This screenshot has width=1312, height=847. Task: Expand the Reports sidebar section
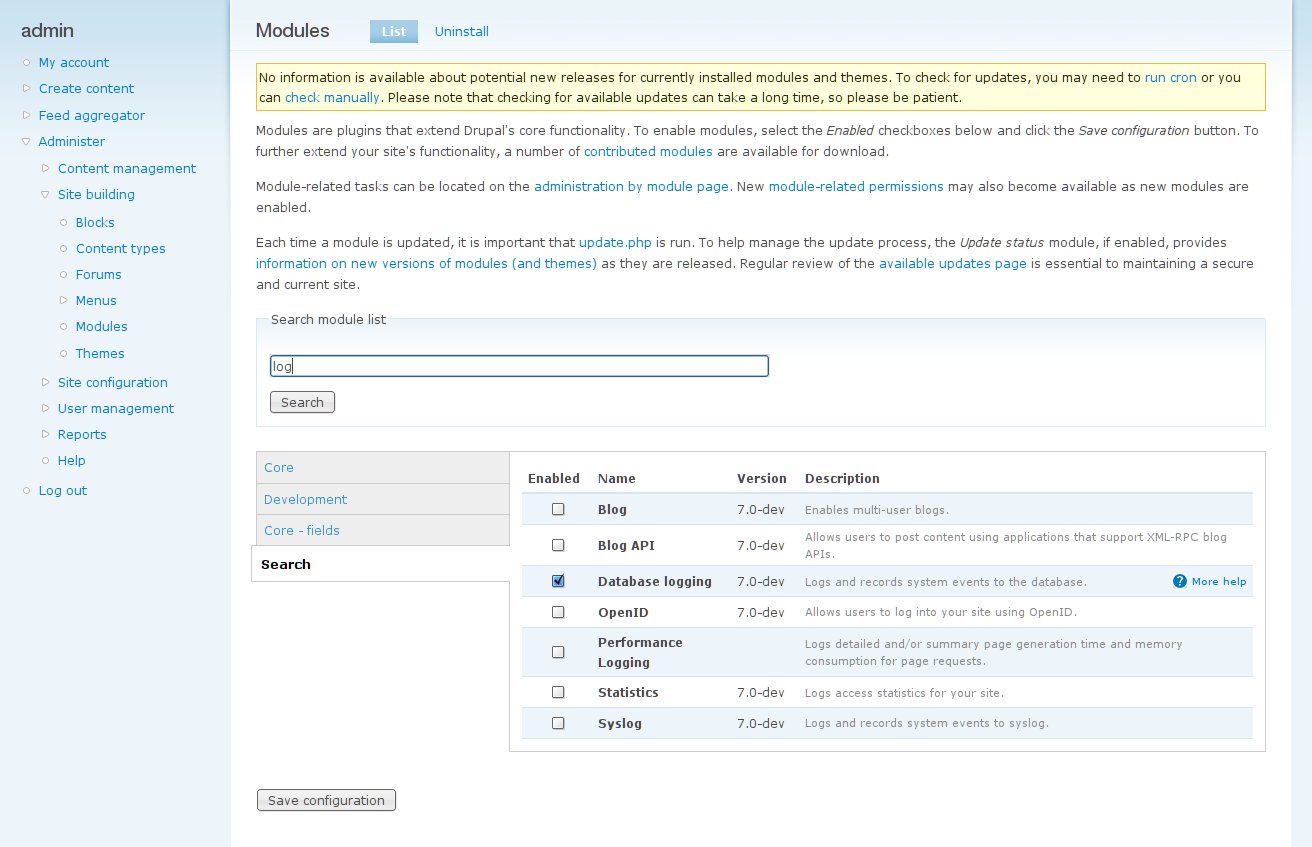pos(81,434)
